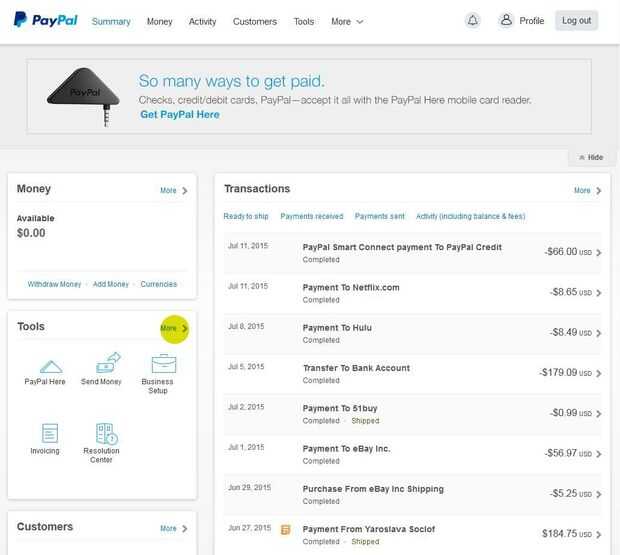Click Add Money
The width and height of the screenshot is (620, 555).
coord(111,284)
